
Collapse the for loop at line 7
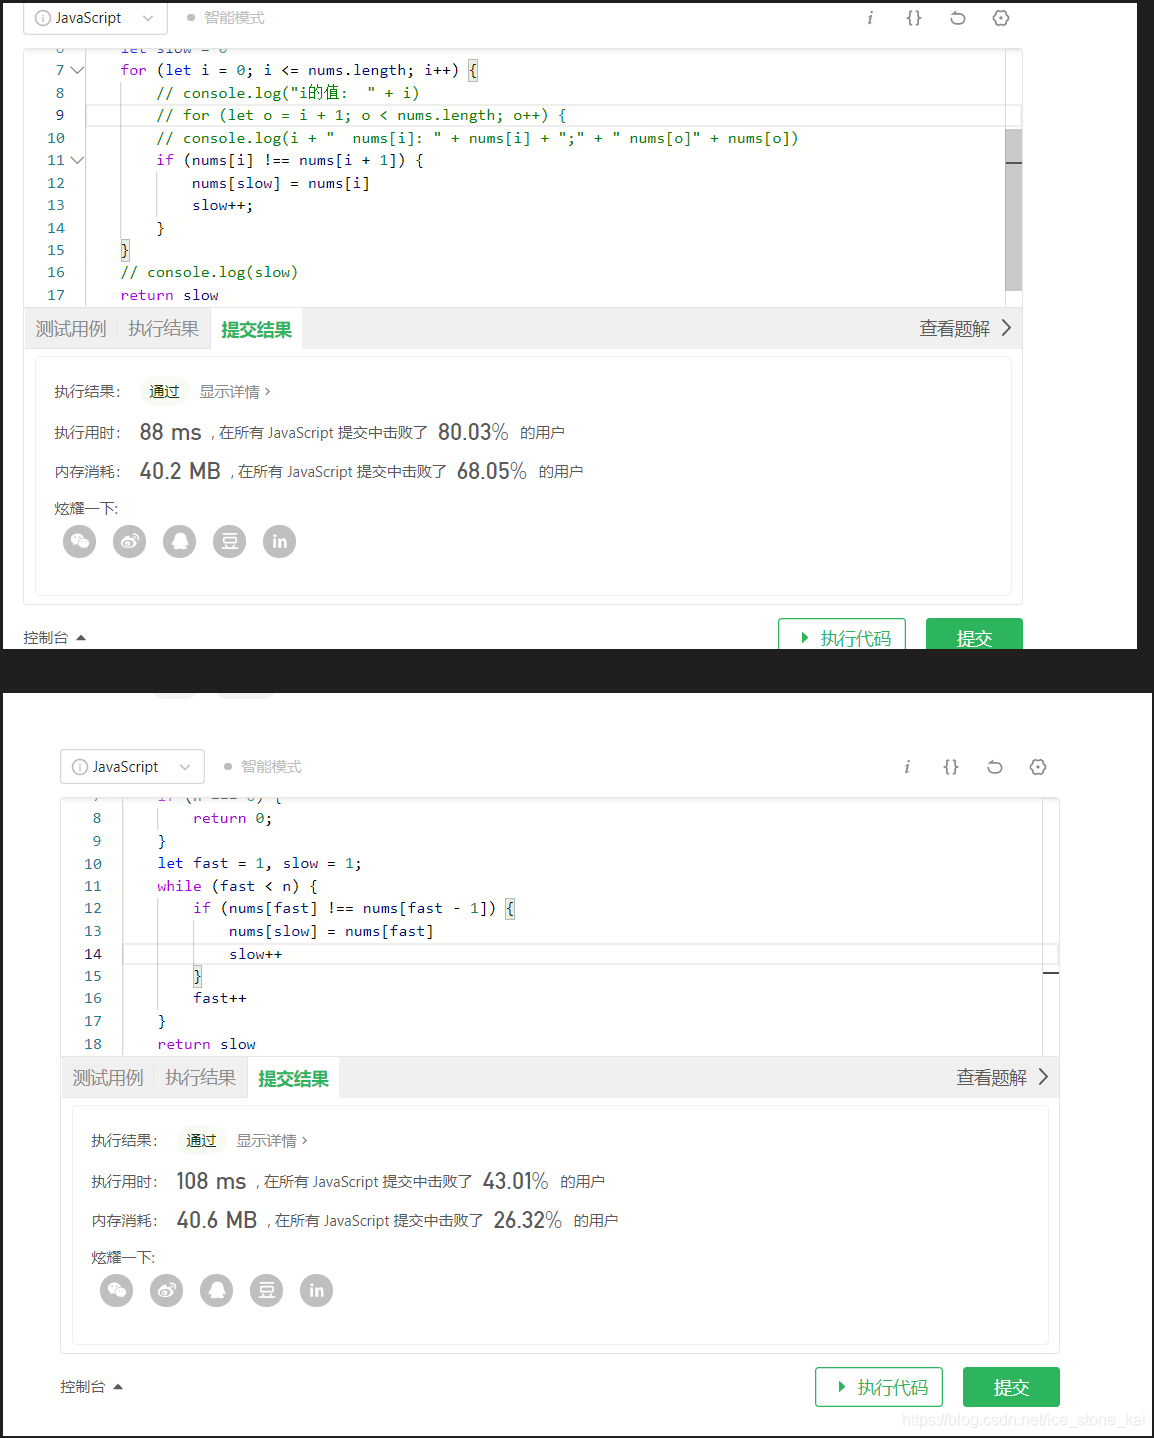click(77, 70)
